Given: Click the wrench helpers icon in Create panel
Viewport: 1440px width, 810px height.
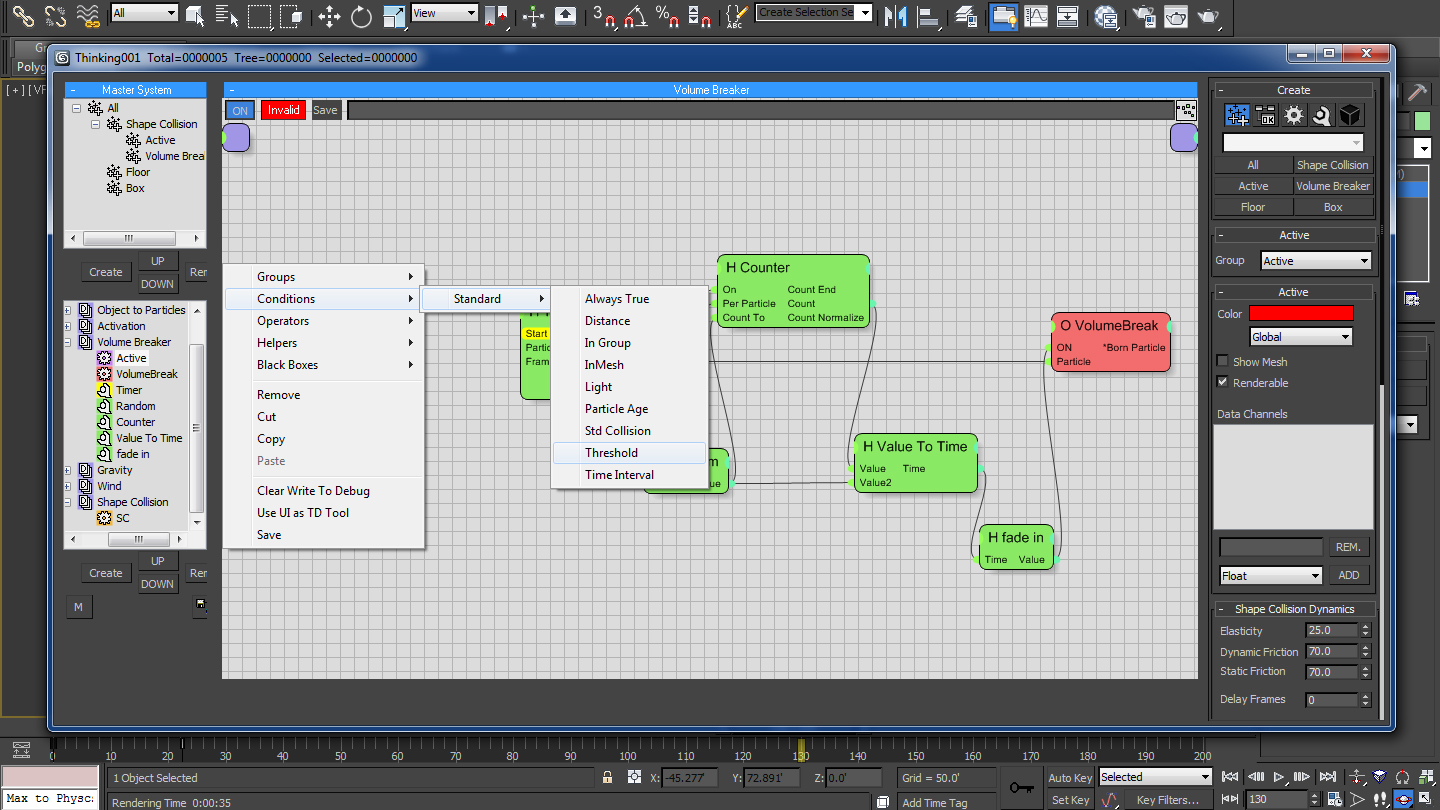Looking at the screenshot, I should click(1321, 116).
